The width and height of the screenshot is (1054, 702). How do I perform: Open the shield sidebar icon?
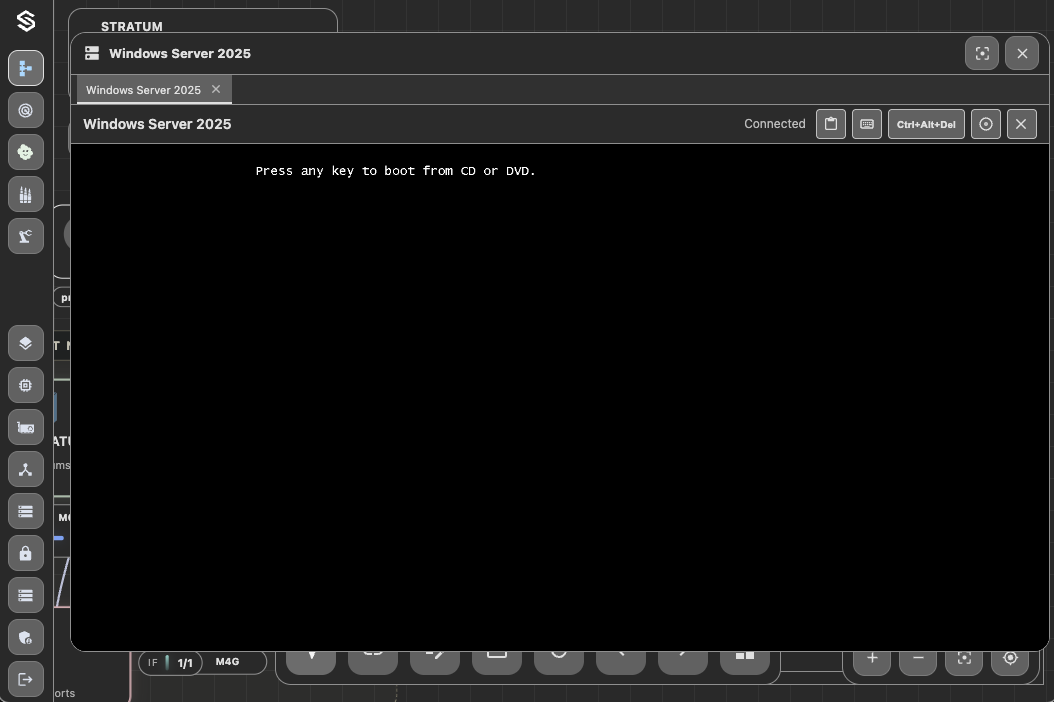tap(26, 637)
